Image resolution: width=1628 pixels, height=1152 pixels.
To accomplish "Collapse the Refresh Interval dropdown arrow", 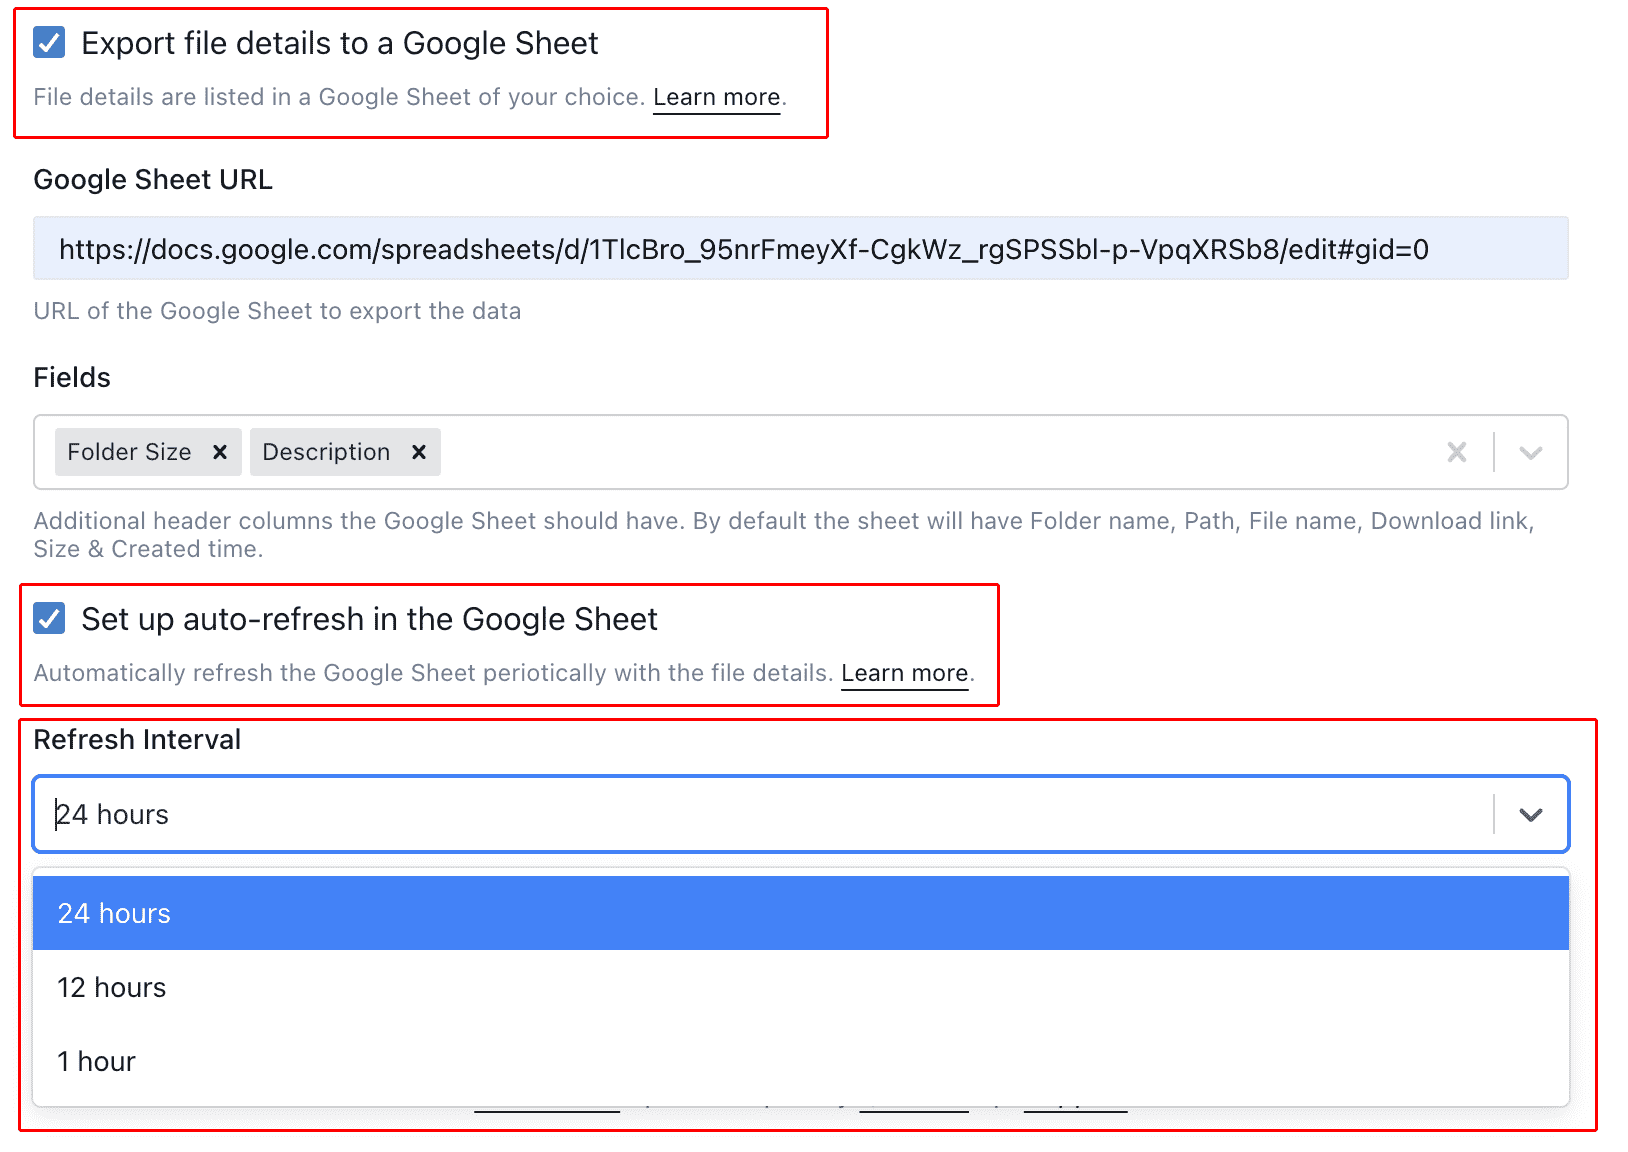I will coord(1530,814).
